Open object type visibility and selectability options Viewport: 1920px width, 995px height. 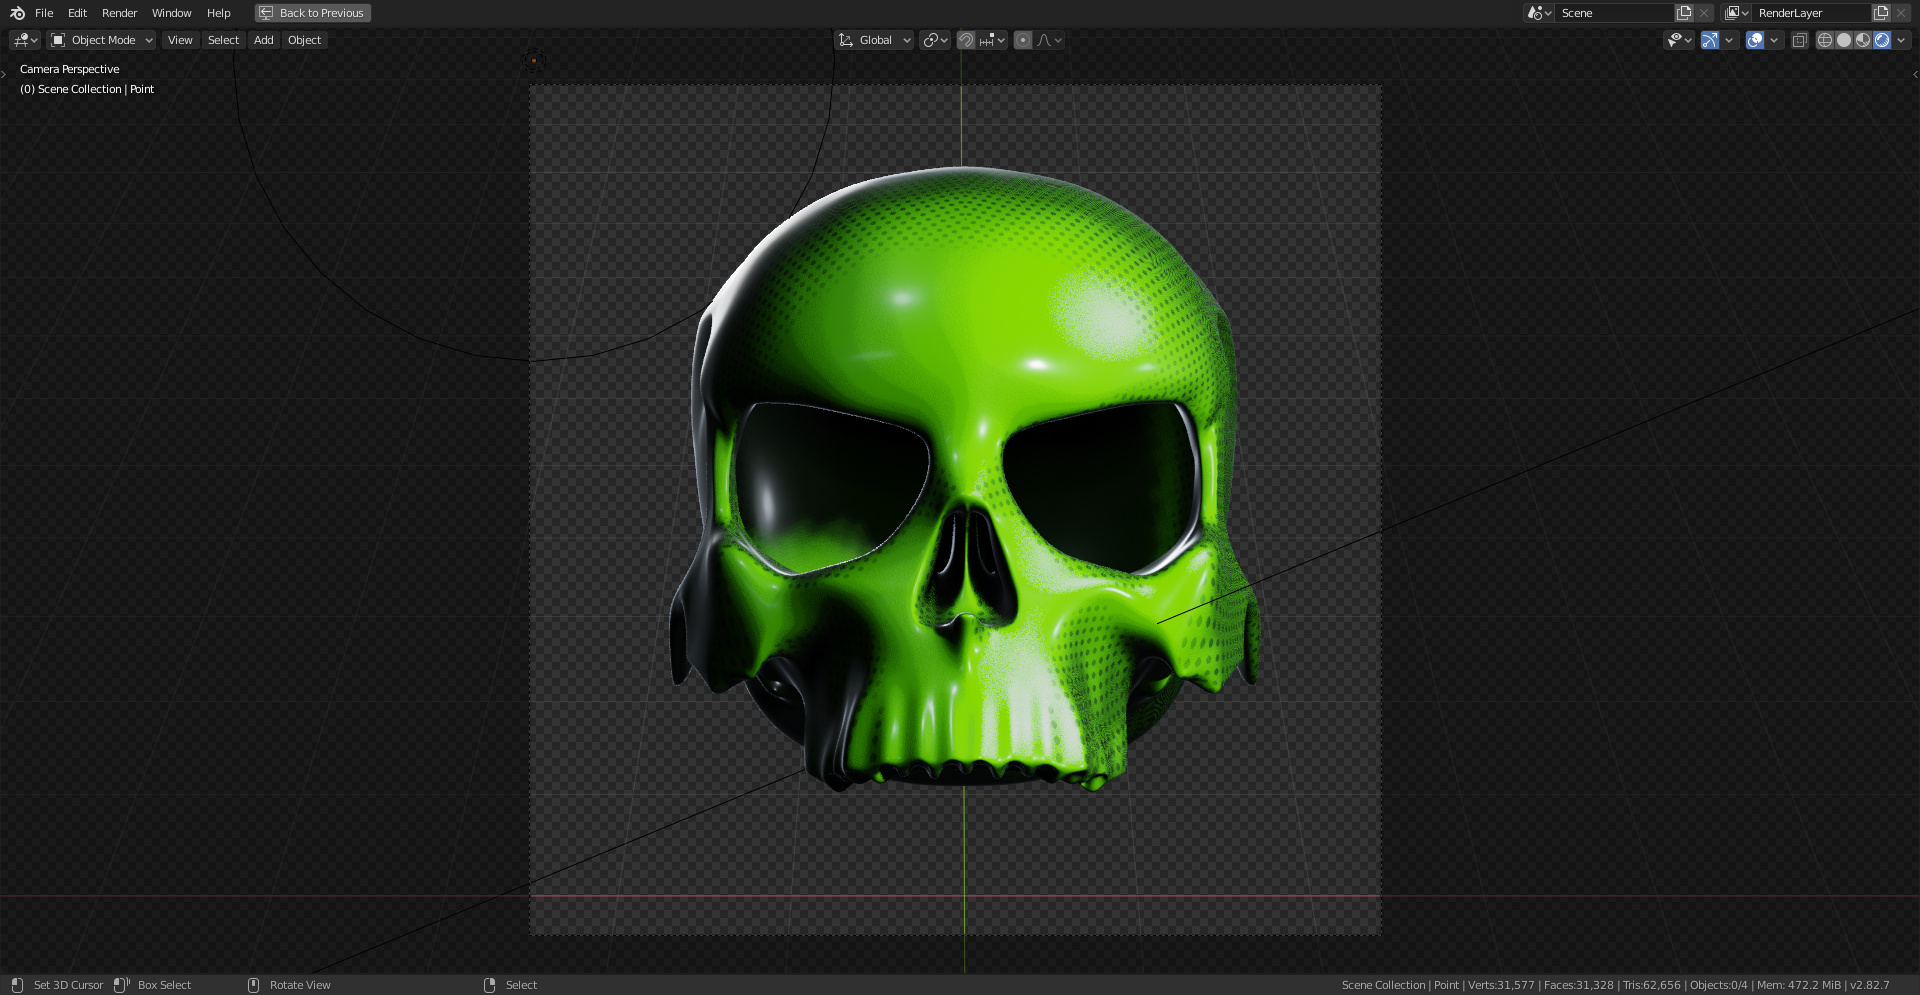coord(1678,40)
